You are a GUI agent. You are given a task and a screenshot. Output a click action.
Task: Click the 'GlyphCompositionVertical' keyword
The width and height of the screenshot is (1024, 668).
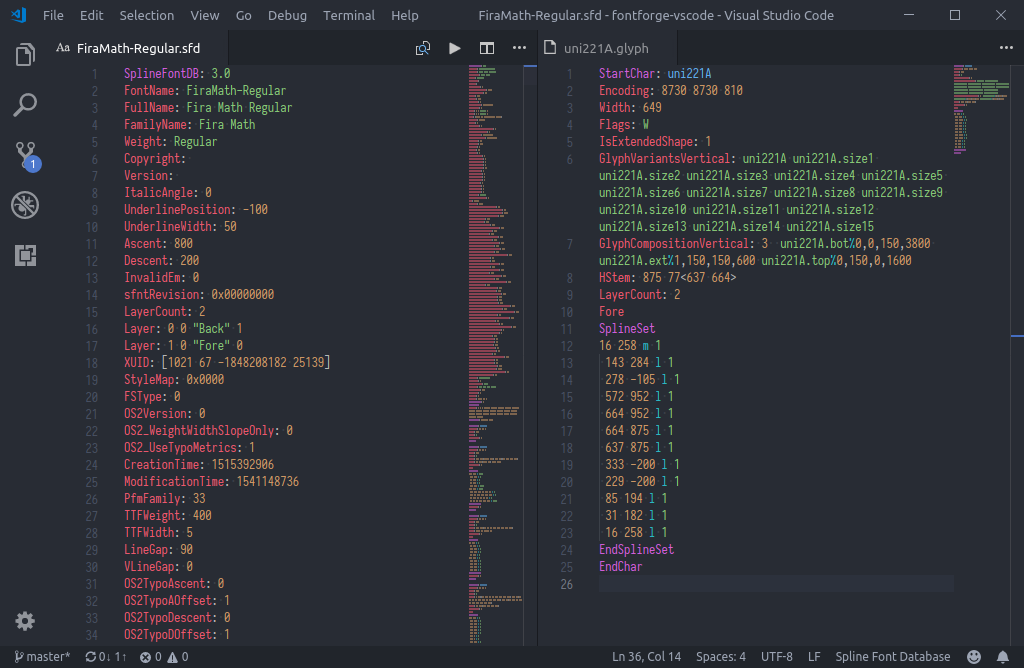[674, 244]
